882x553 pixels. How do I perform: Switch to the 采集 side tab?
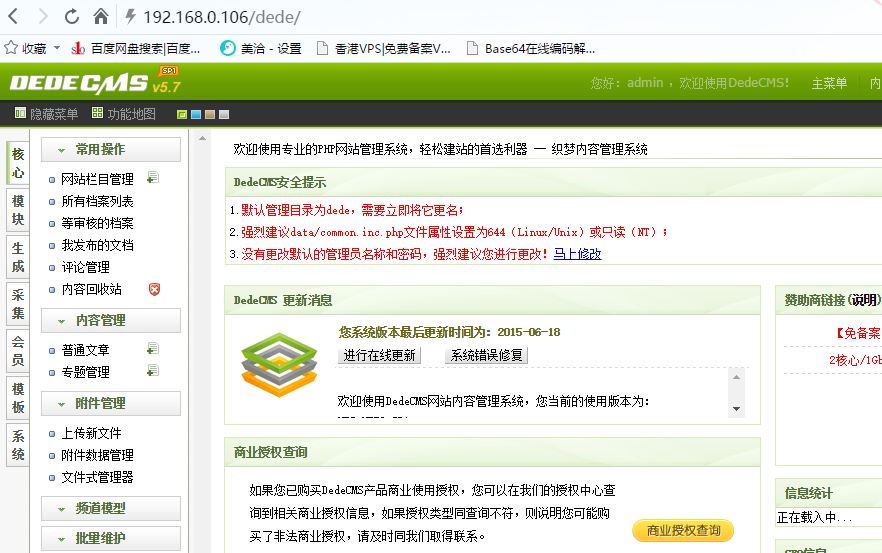(18, 304)
